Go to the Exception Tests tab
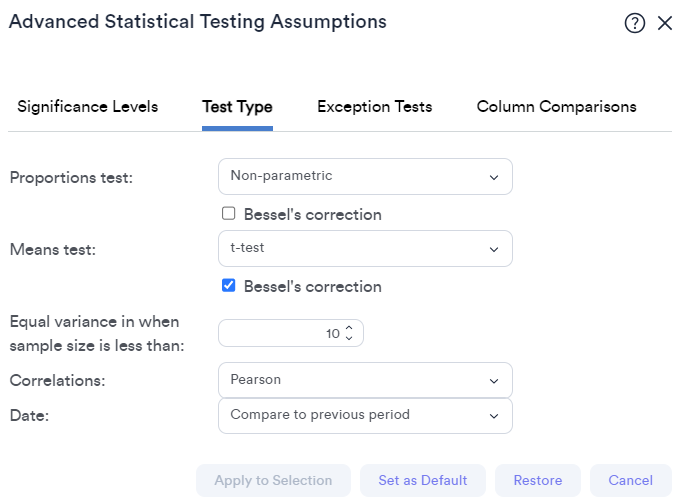Image resolution: width=680 pixels, height=503 pixels. click(375, 107)
